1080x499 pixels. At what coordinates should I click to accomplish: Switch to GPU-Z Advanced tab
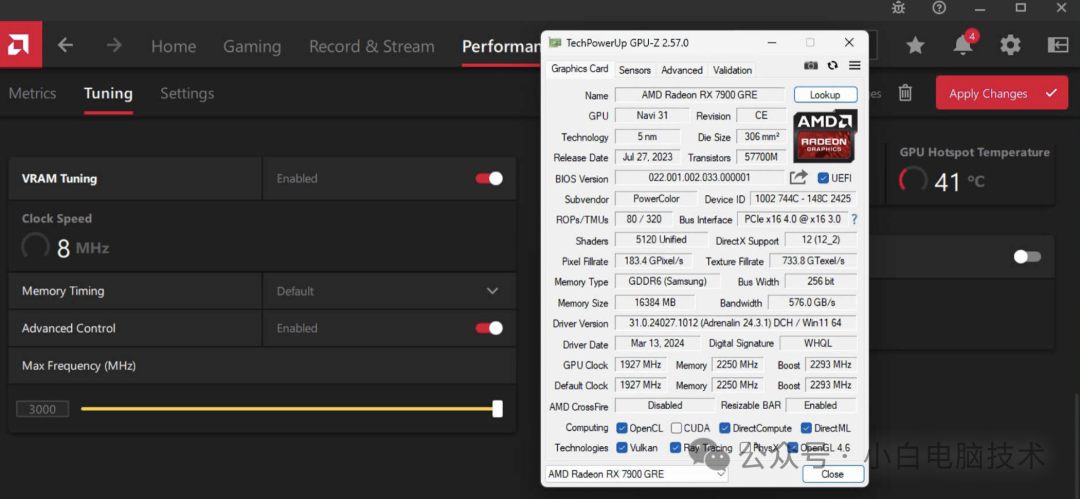click(x=682, y=70)
